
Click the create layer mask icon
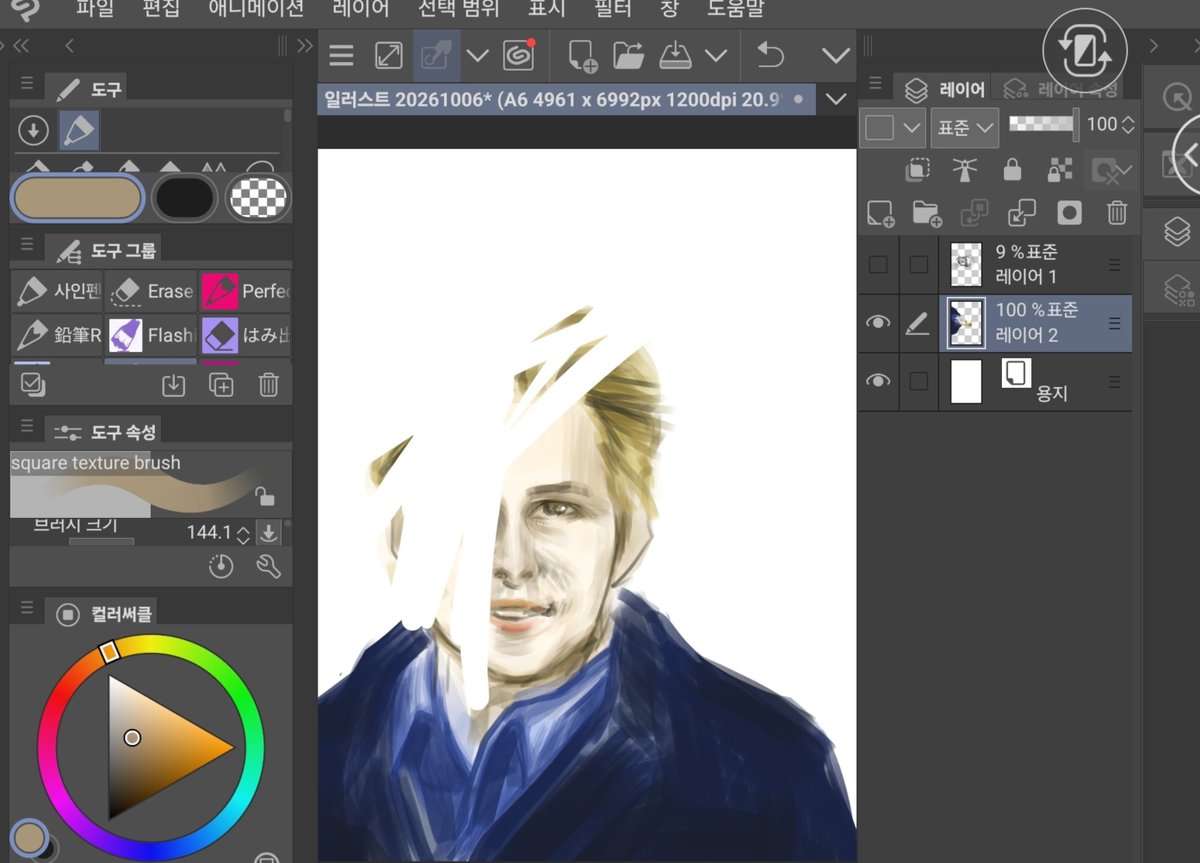click(x=1069, y=213)
